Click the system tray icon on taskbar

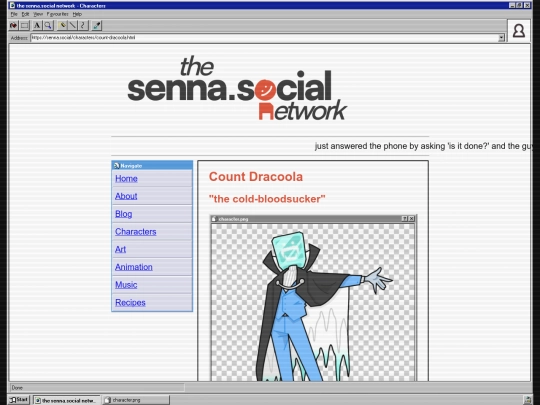pos(528,400)
